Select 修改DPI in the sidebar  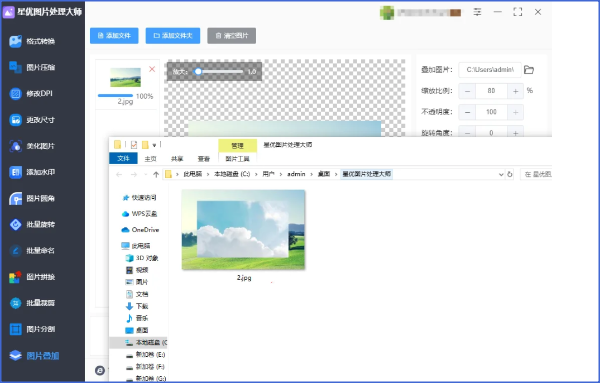(x=31, y=93)
